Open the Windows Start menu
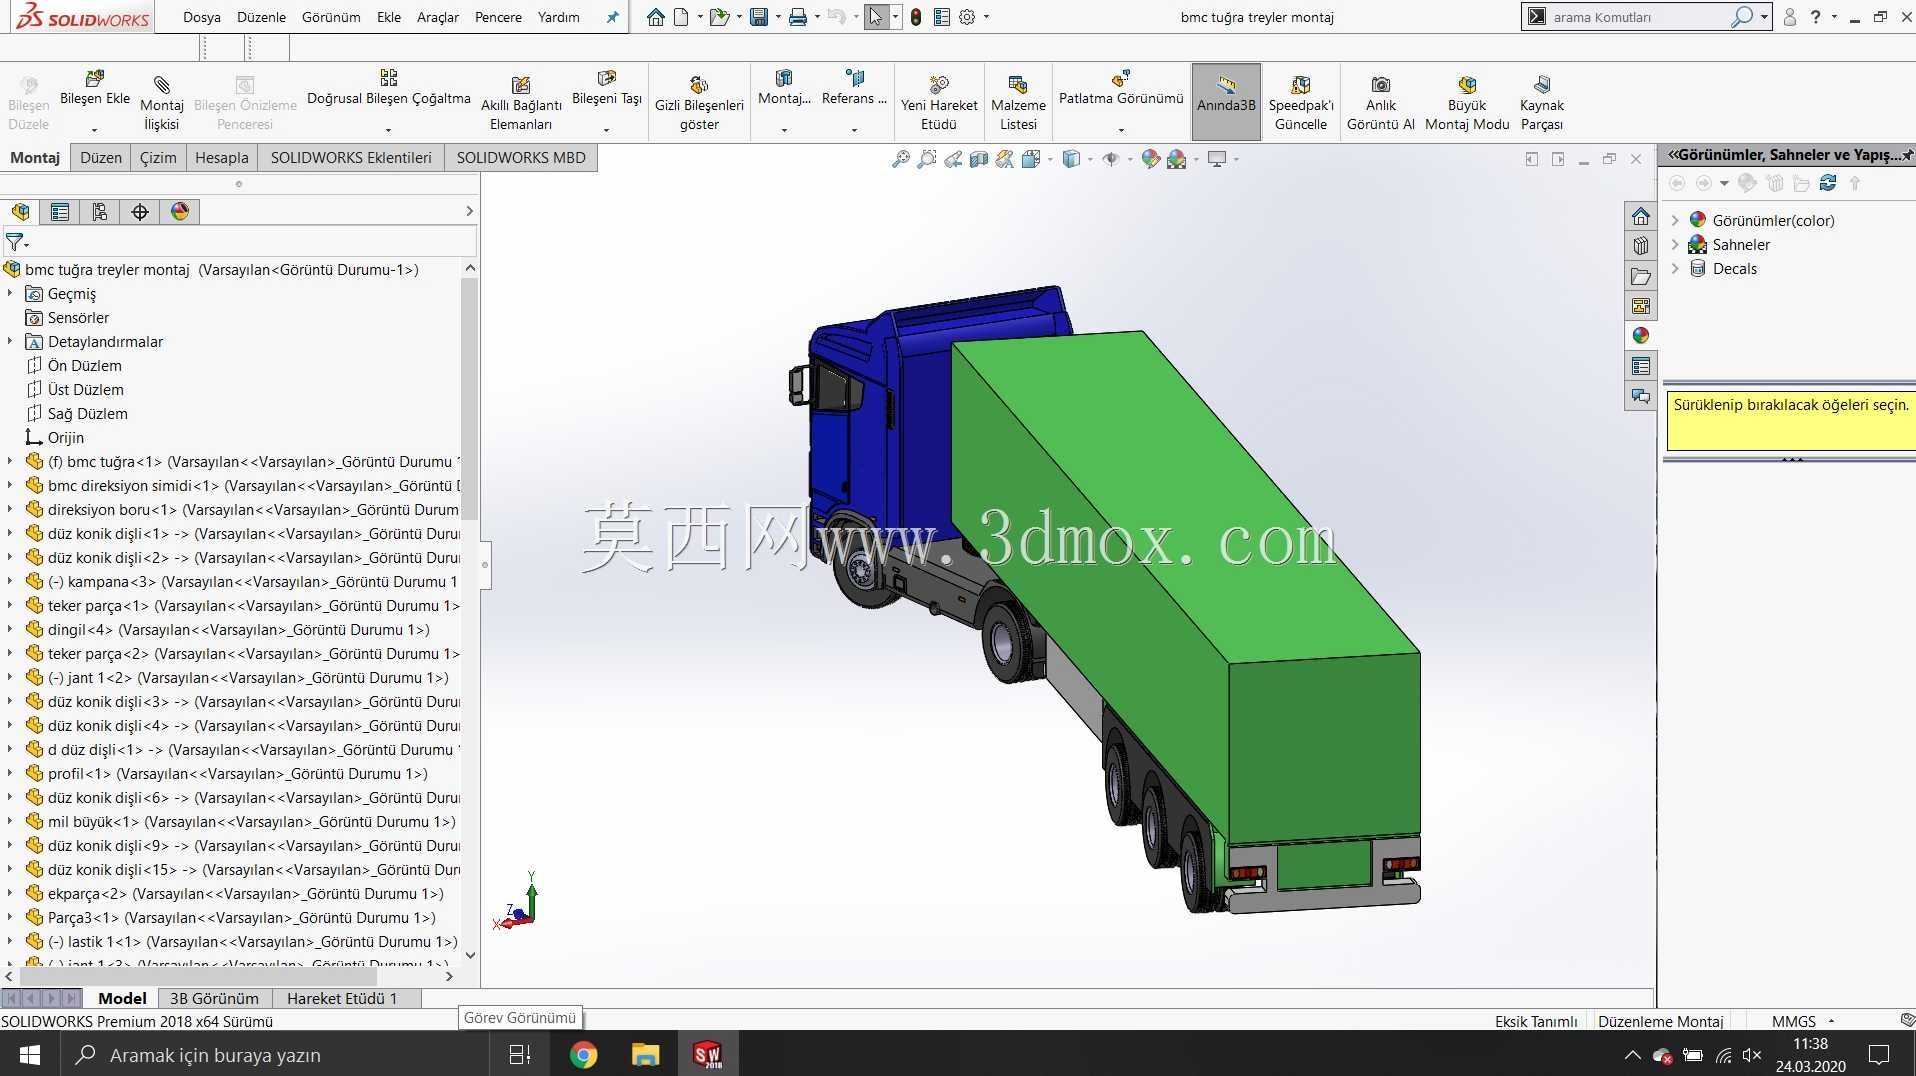 tap(30, 1055)
